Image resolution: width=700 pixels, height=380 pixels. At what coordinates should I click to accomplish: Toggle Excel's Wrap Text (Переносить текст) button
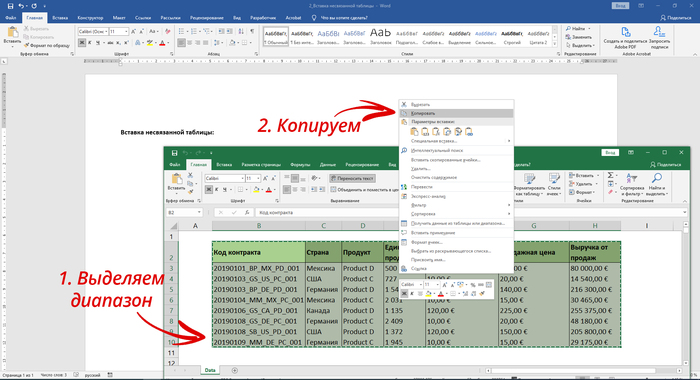coord(353,178)
